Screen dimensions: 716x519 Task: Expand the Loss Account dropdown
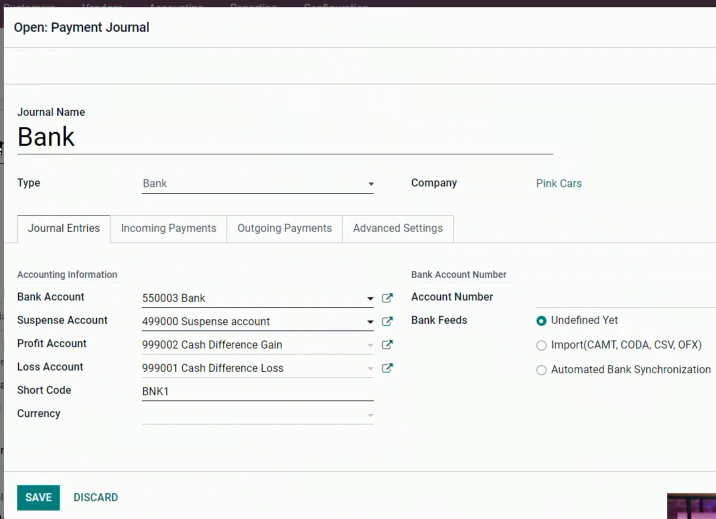click(x=370, y=368)
